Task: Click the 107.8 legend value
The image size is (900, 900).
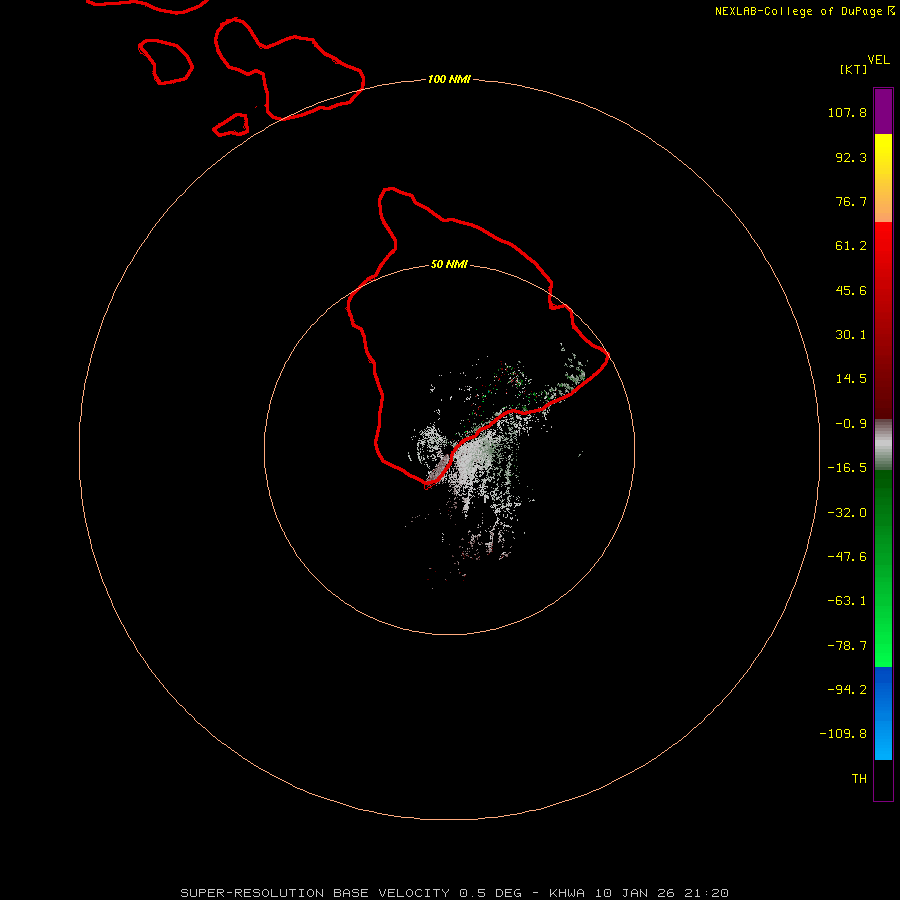Action: coord(847,112)
